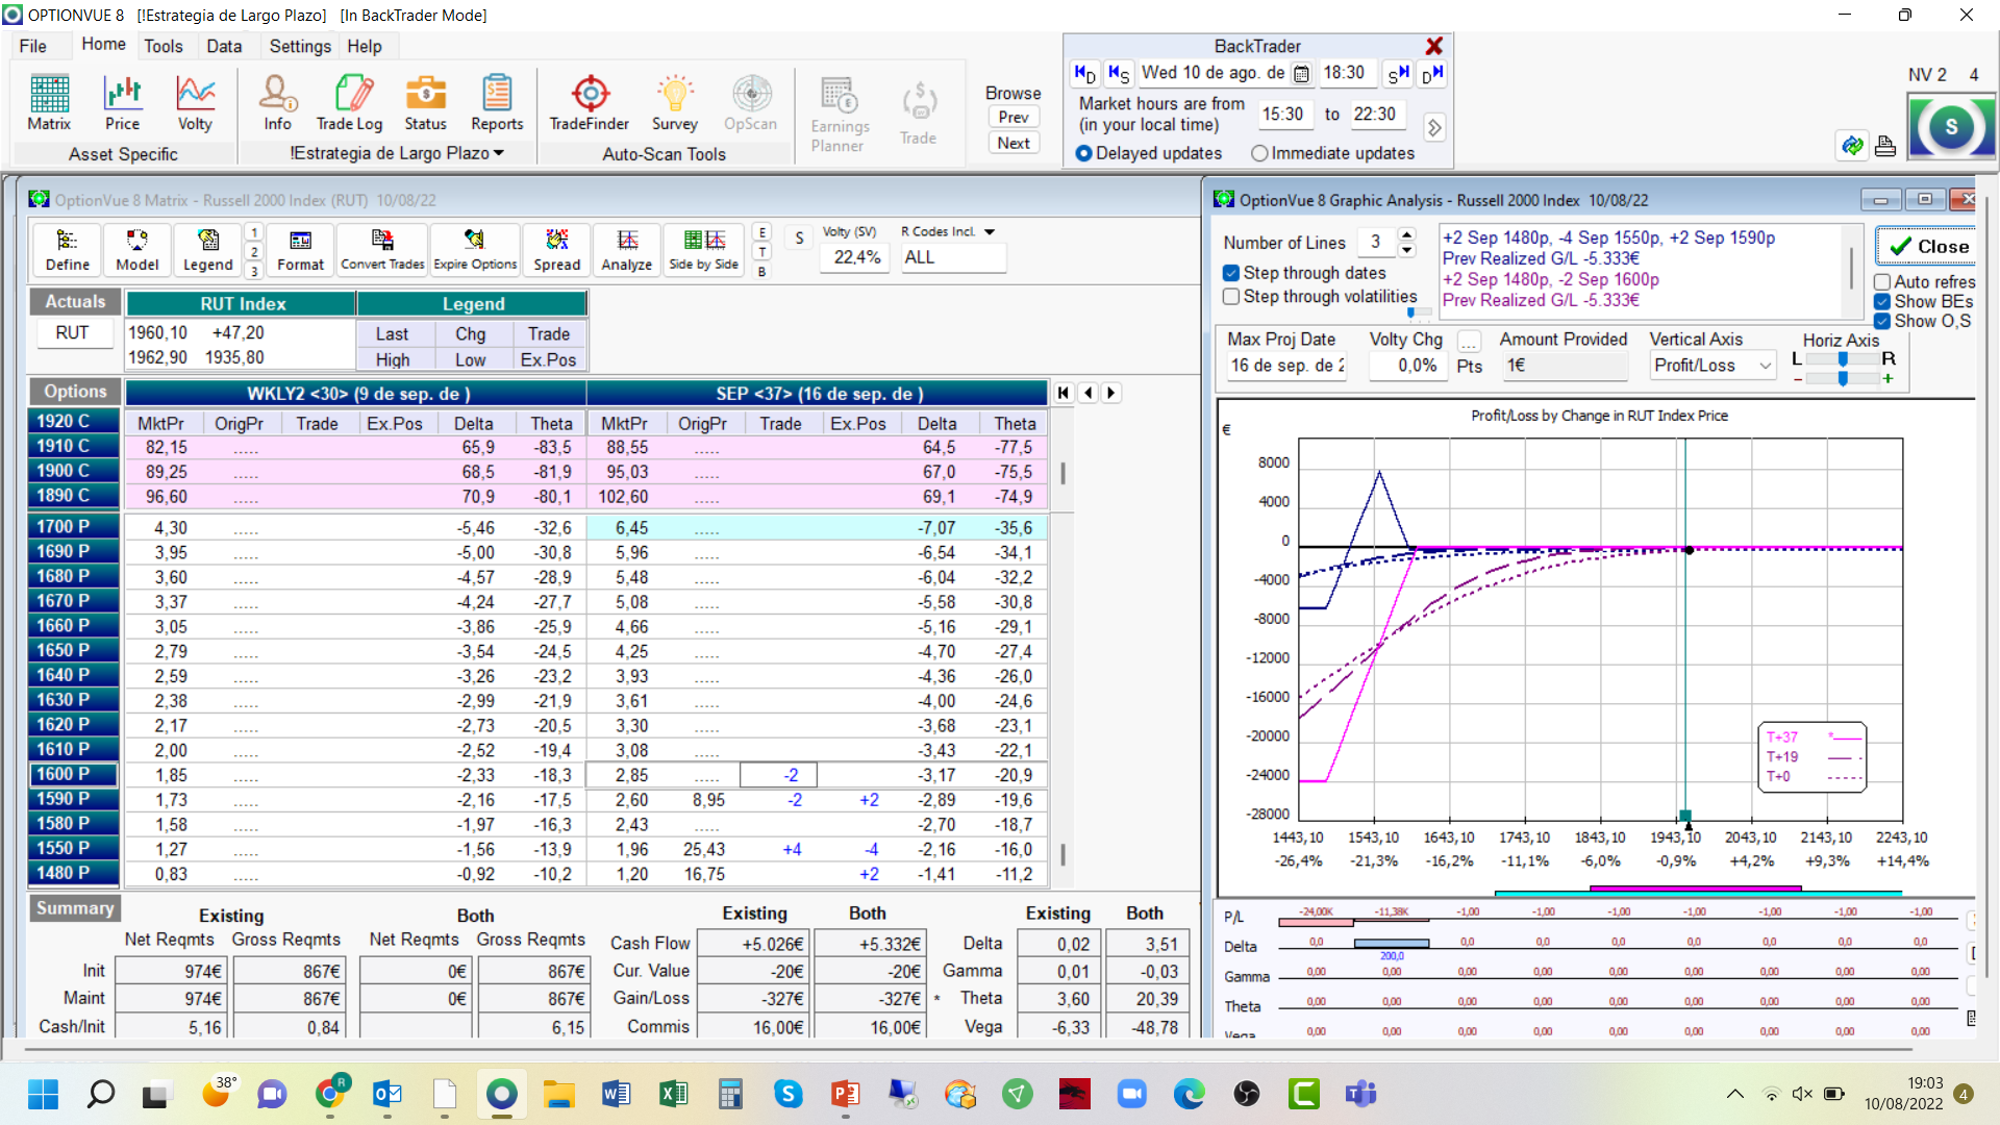The width and height of the screenshot is (2000, 1125).
Task: Open the R Codes Incl. dropdown
Action: [x=989, y=232]
